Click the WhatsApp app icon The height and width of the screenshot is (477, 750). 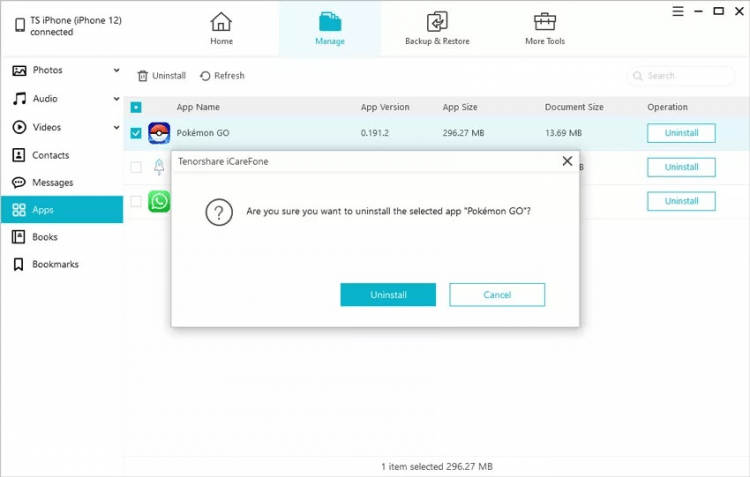159,201
